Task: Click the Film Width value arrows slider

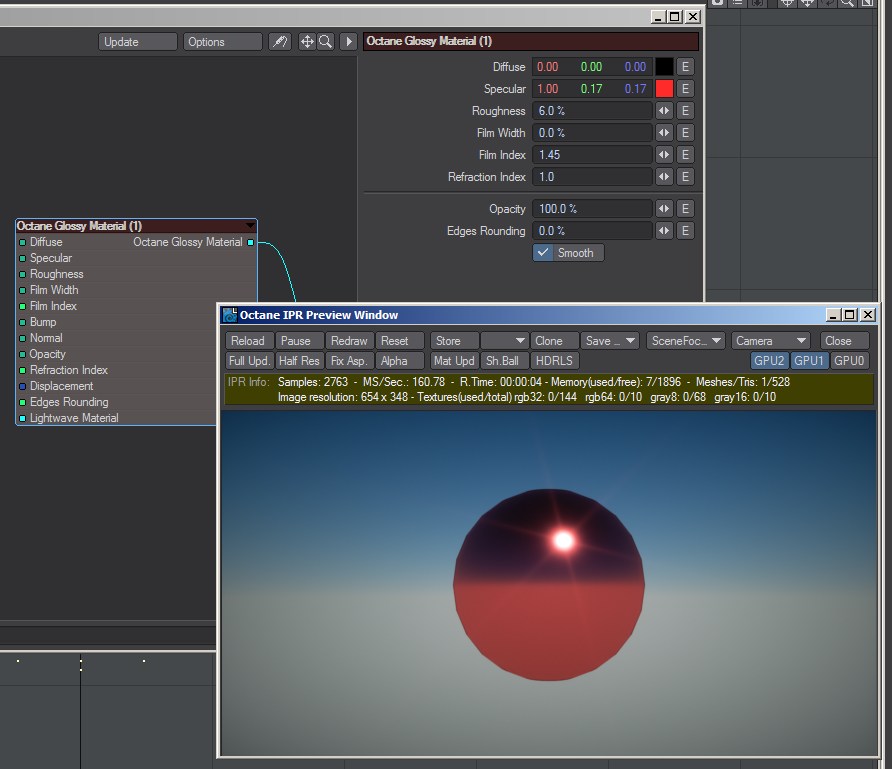Action: 664,133
